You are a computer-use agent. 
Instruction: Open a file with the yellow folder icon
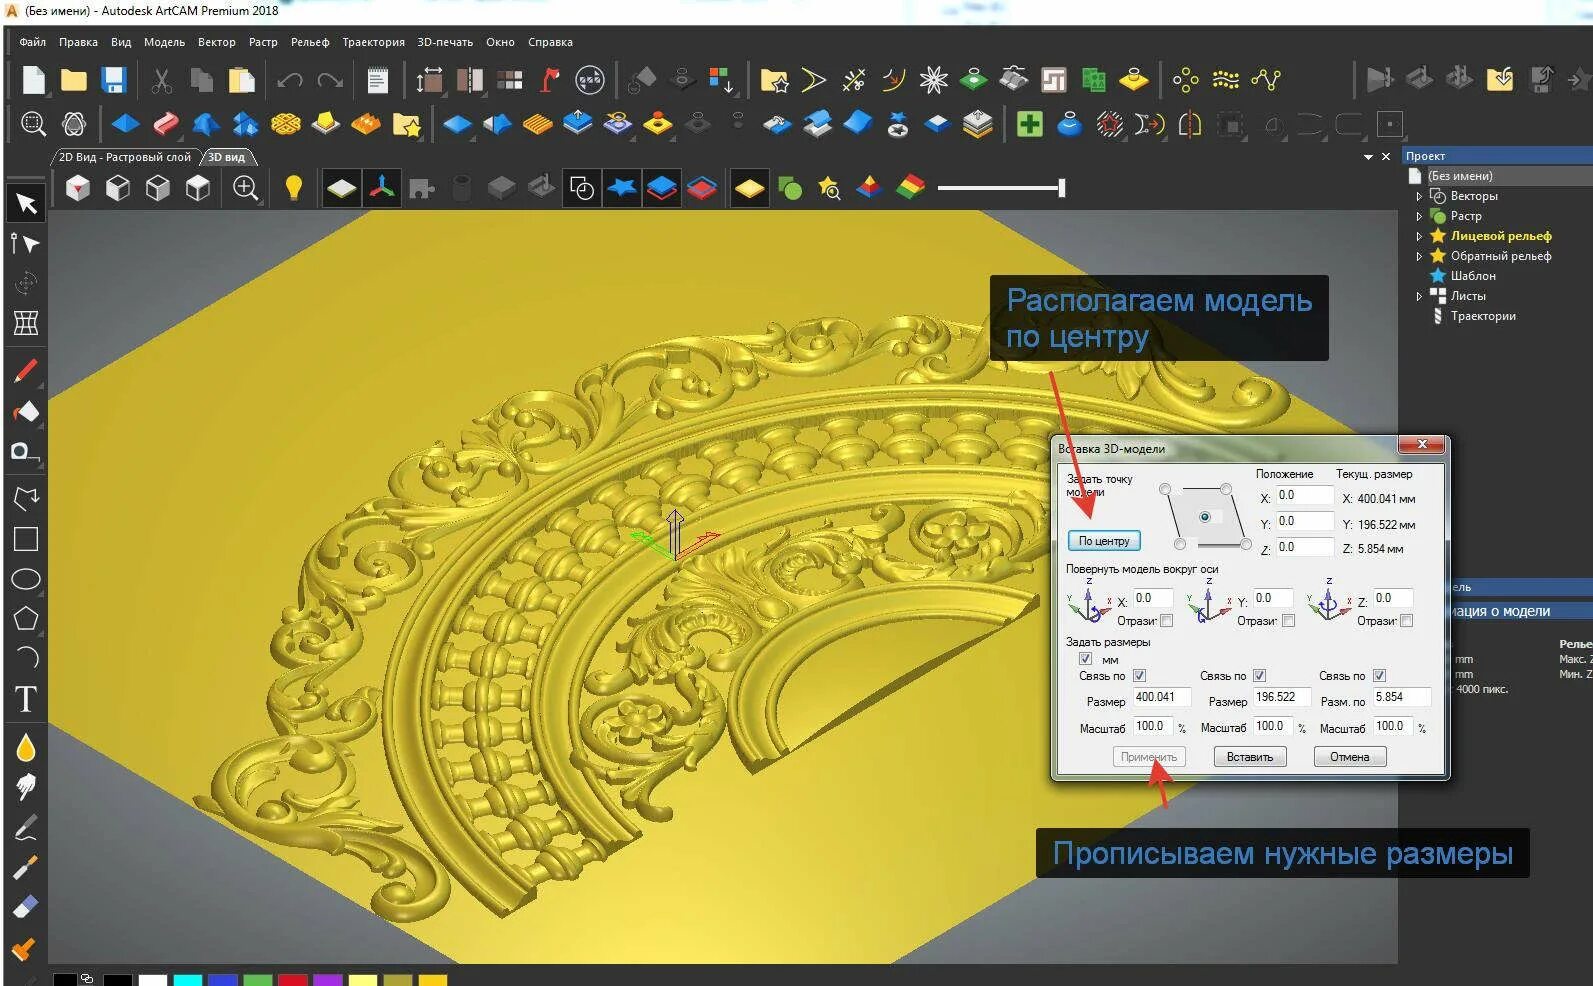tap(73, 80)
